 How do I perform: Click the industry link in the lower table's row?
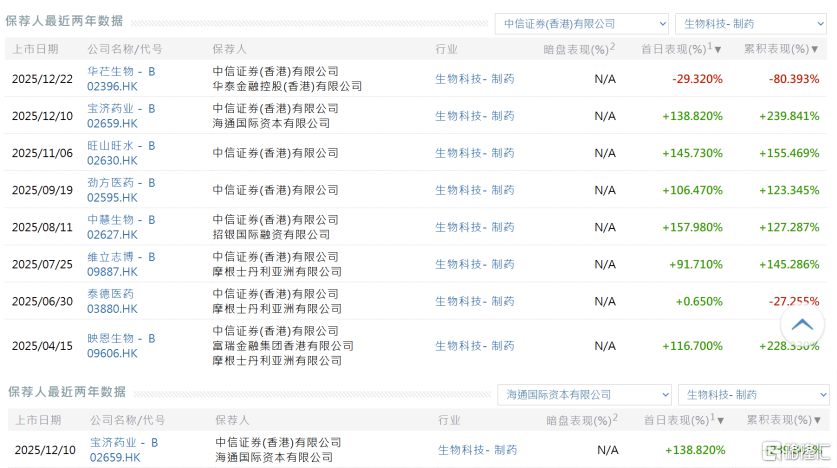pyautogui.click(x=477, y=450)
